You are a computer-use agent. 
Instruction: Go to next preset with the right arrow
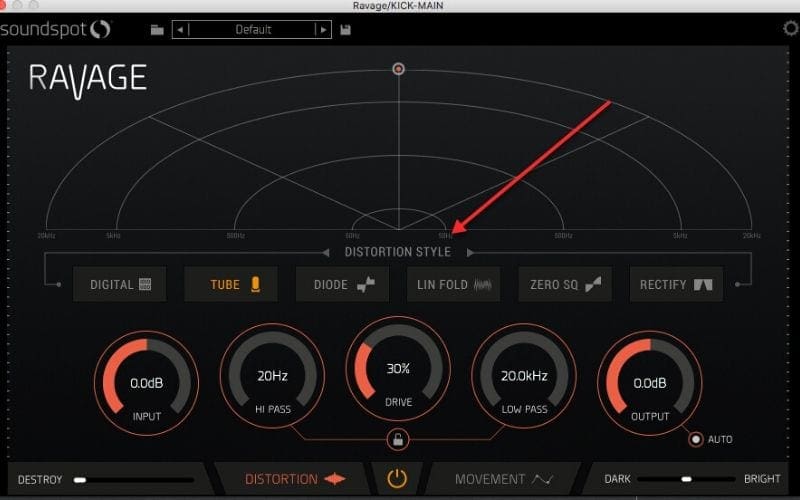tap(323, 30)
